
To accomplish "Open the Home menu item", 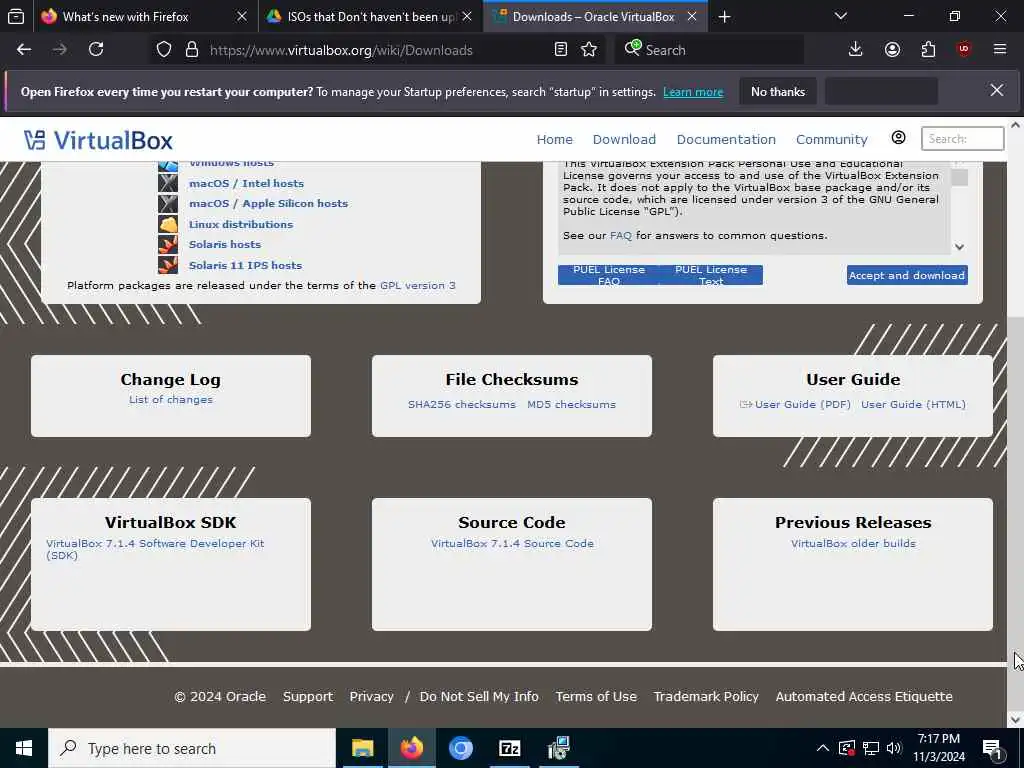I will (554, 139).
